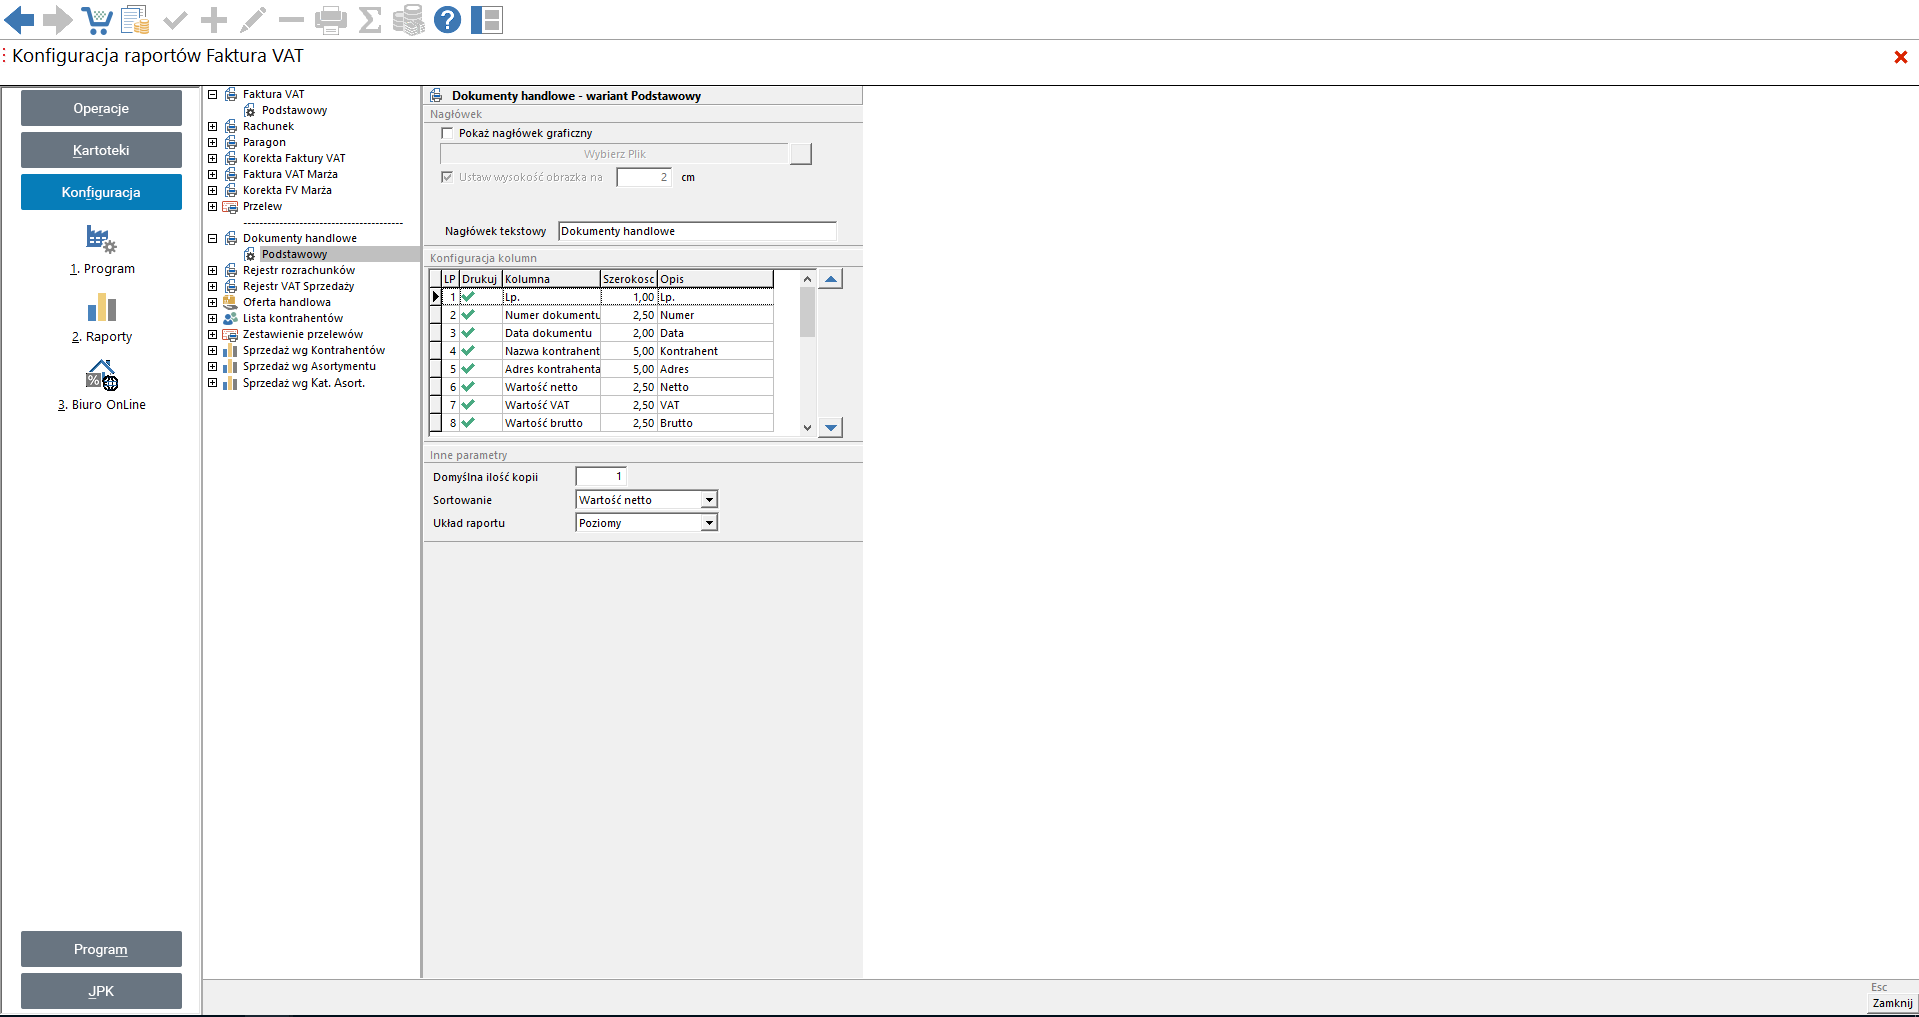The height and width of the screenshot is (1017, 1919).
Task: Click the JPK button
Action: (x=101, y=991)
